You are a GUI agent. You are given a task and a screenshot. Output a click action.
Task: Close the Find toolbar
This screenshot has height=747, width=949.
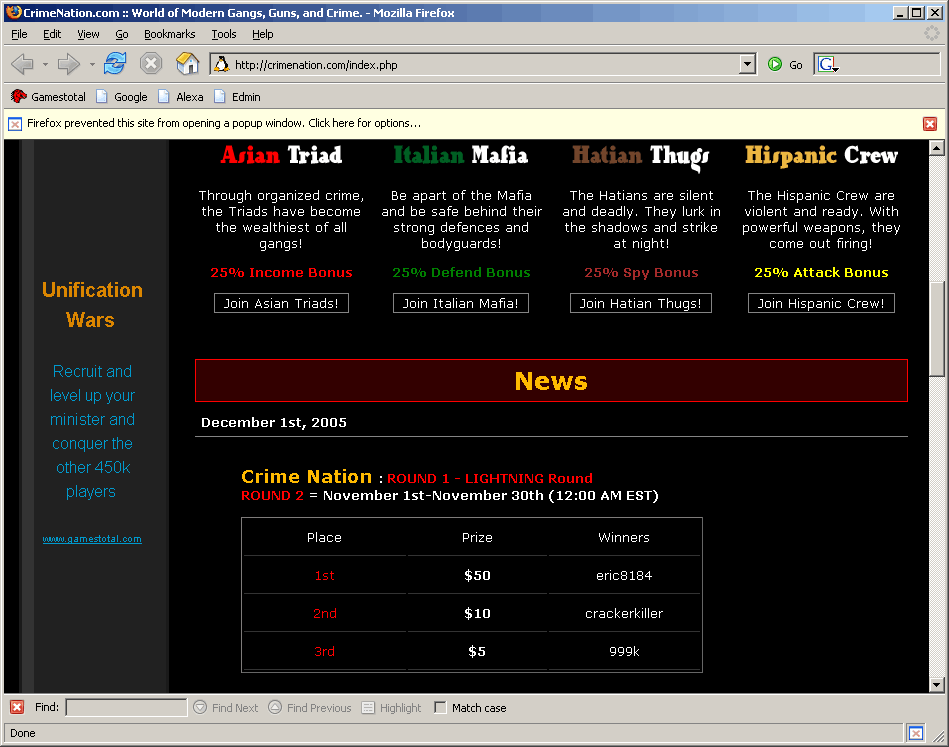[x=17, y=708]
